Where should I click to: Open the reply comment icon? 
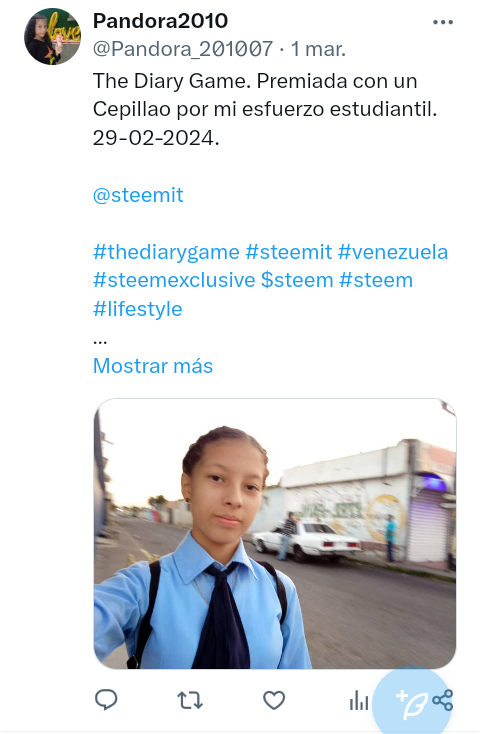tap(106, 700)
